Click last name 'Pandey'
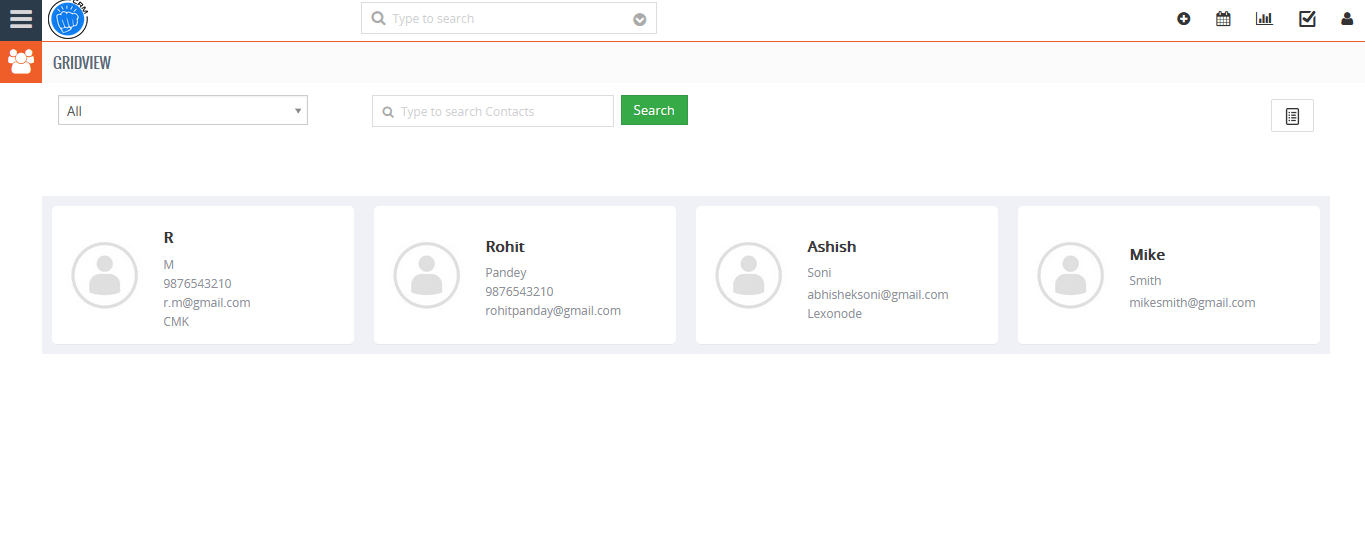Image resolution: width=1365 pixels, height=537 pixels. tap(506, 273)
